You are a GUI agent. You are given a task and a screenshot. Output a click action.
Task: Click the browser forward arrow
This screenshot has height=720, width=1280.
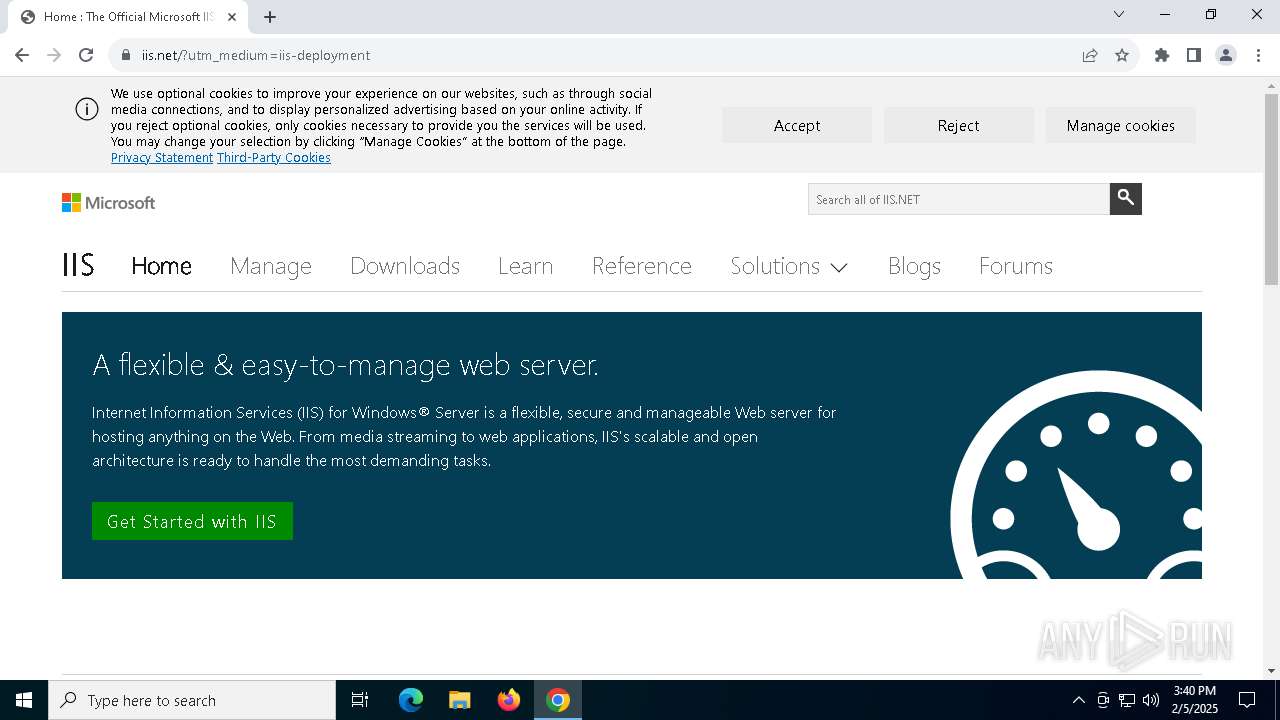tap(54, 55)
